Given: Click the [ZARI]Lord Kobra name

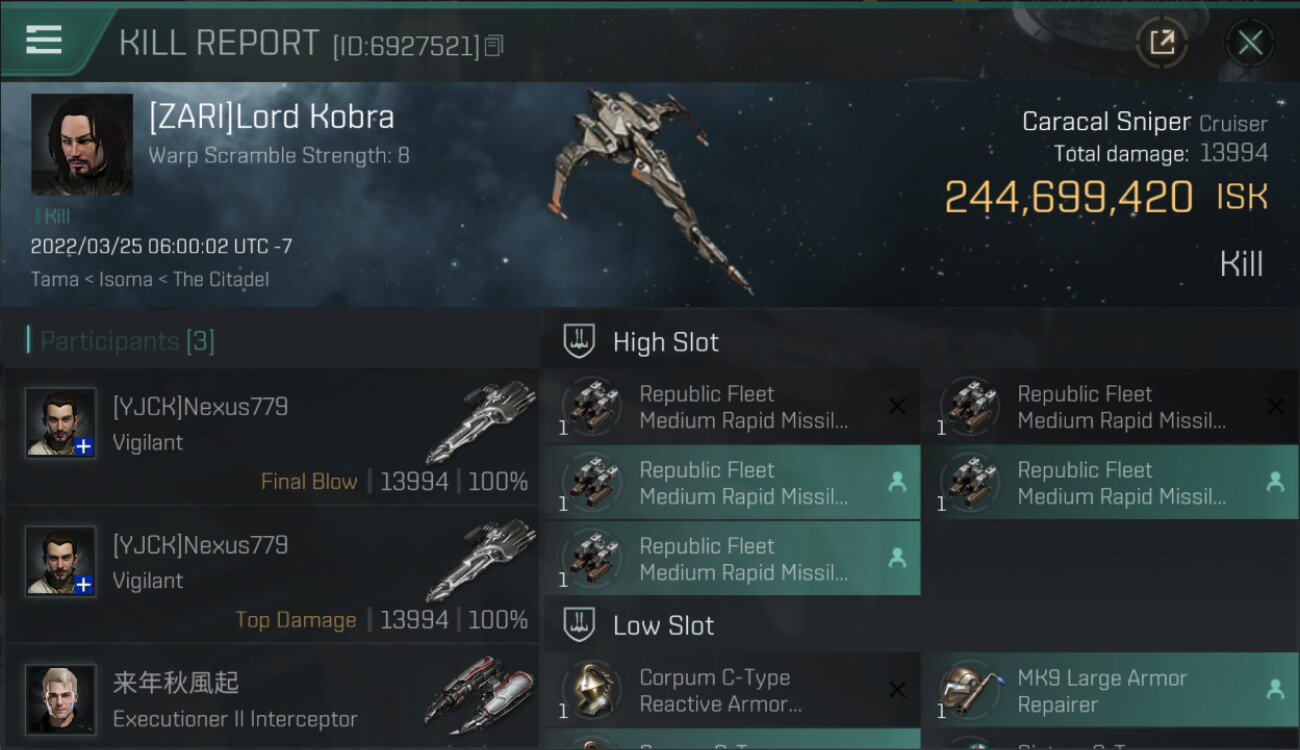Looking at the screenshot, I should point(271,117).
